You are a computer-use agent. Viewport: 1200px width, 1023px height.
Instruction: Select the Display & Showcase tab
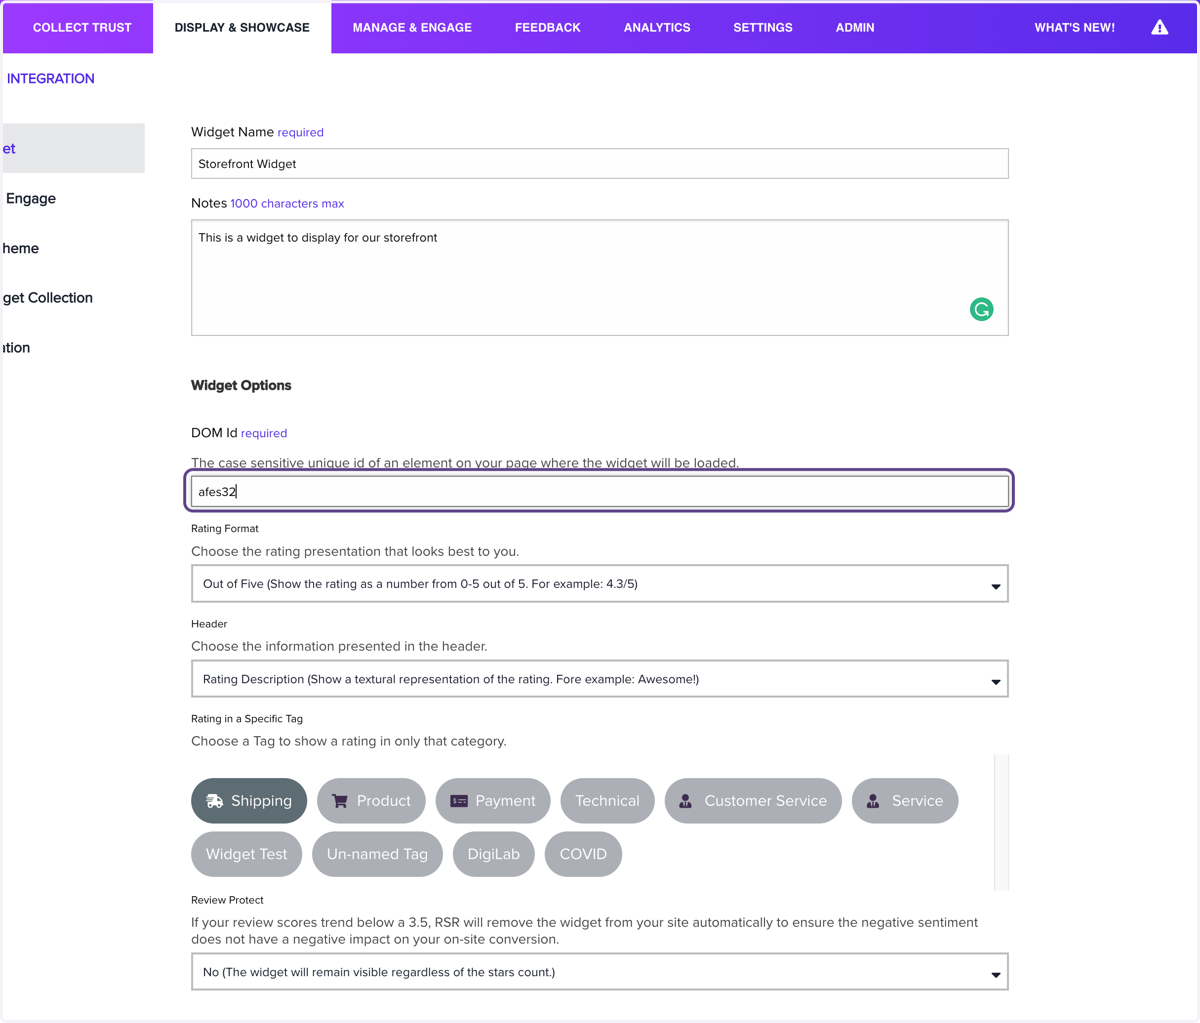pyautogui.click(x=242, y=27)
